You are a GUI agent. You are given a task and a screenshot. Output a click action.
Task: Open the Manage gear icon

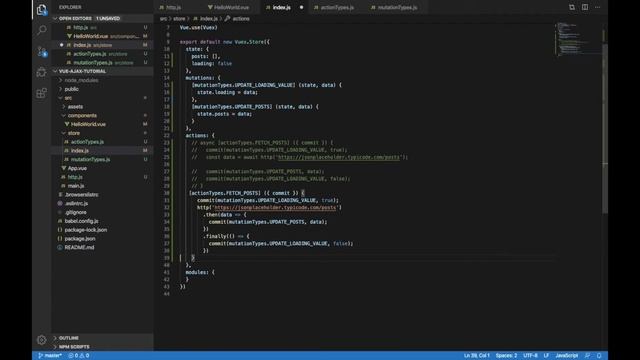pyautogui.click(x=42, y=340)
